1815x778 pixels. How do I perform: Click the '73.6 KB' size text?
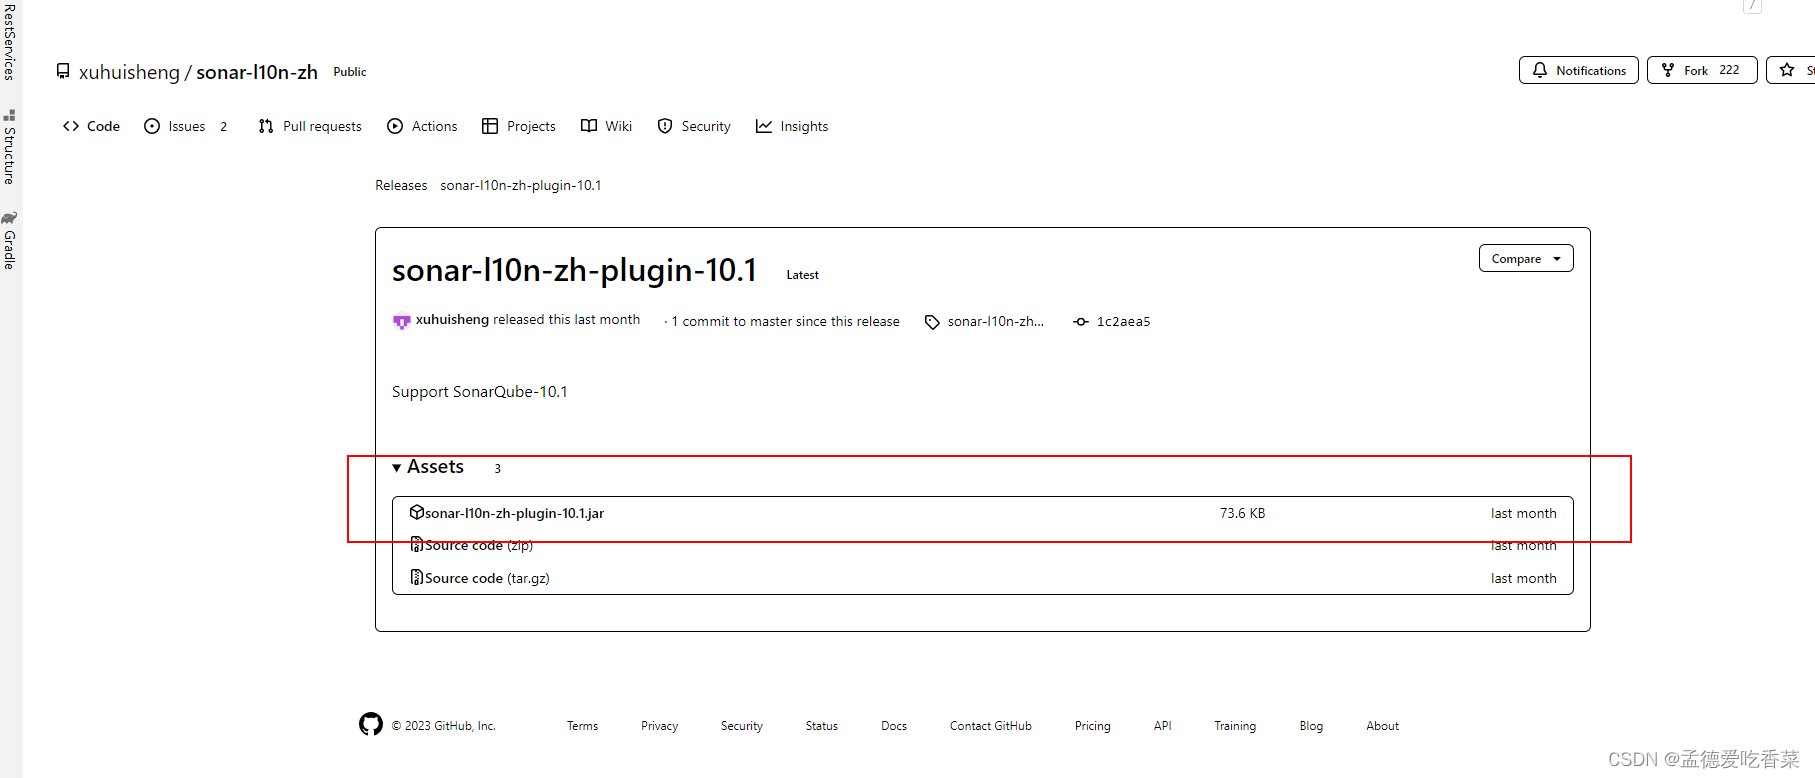click(1242, 513)
